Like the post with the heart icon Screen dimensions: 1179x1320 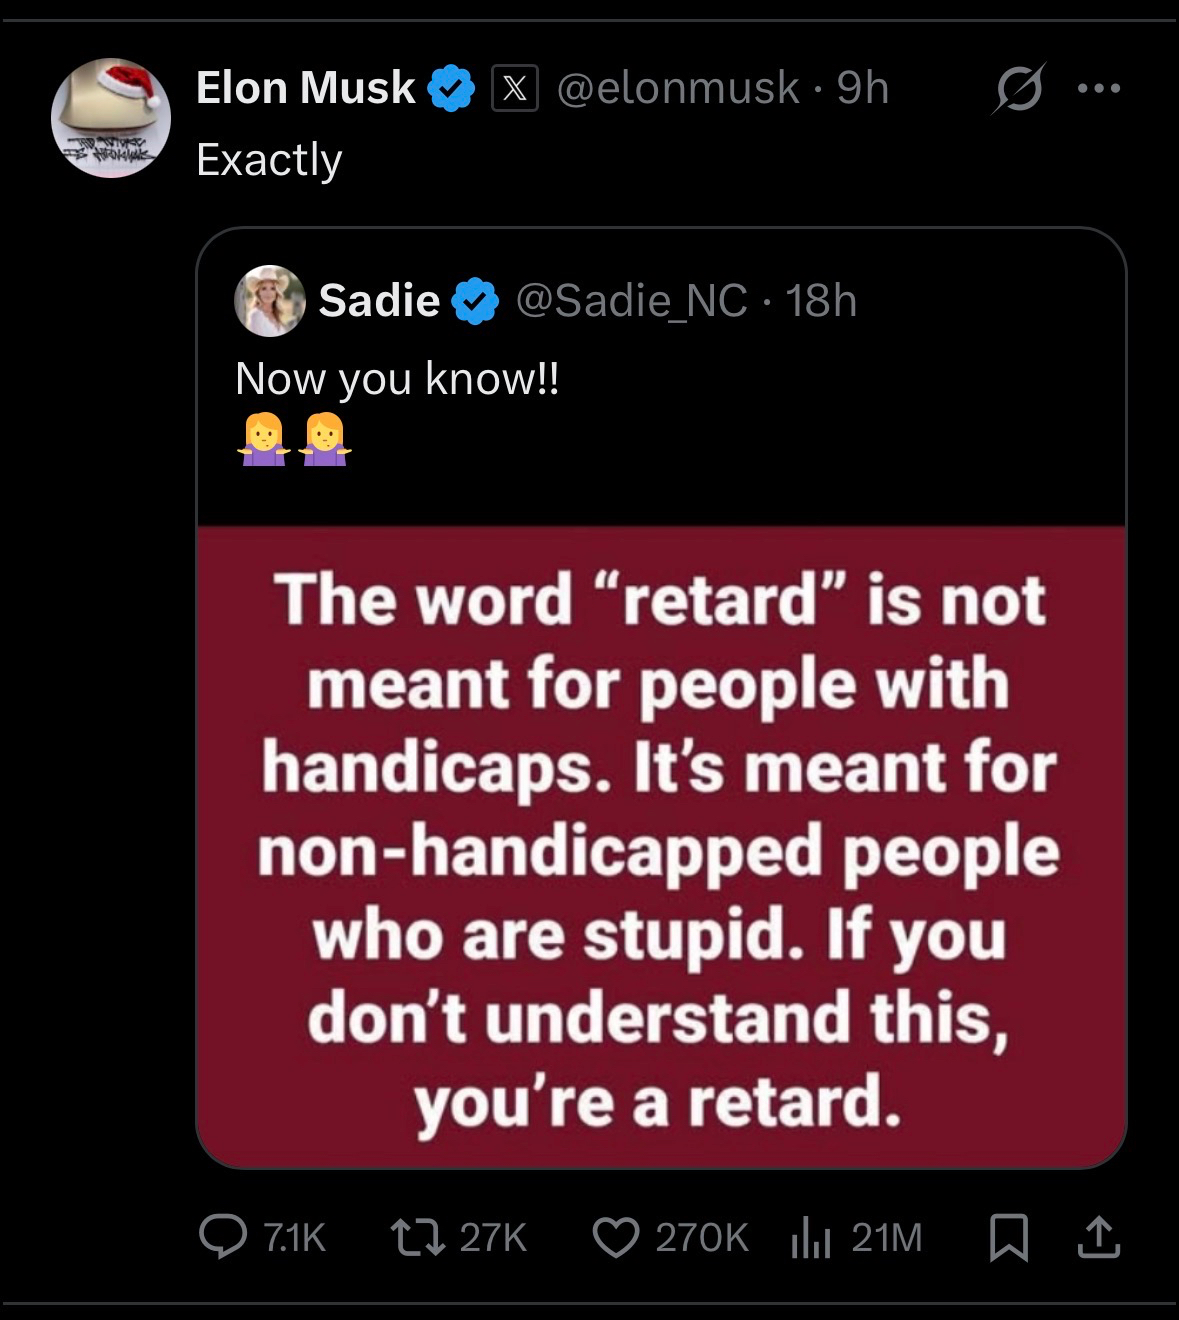click(614, 1237)
